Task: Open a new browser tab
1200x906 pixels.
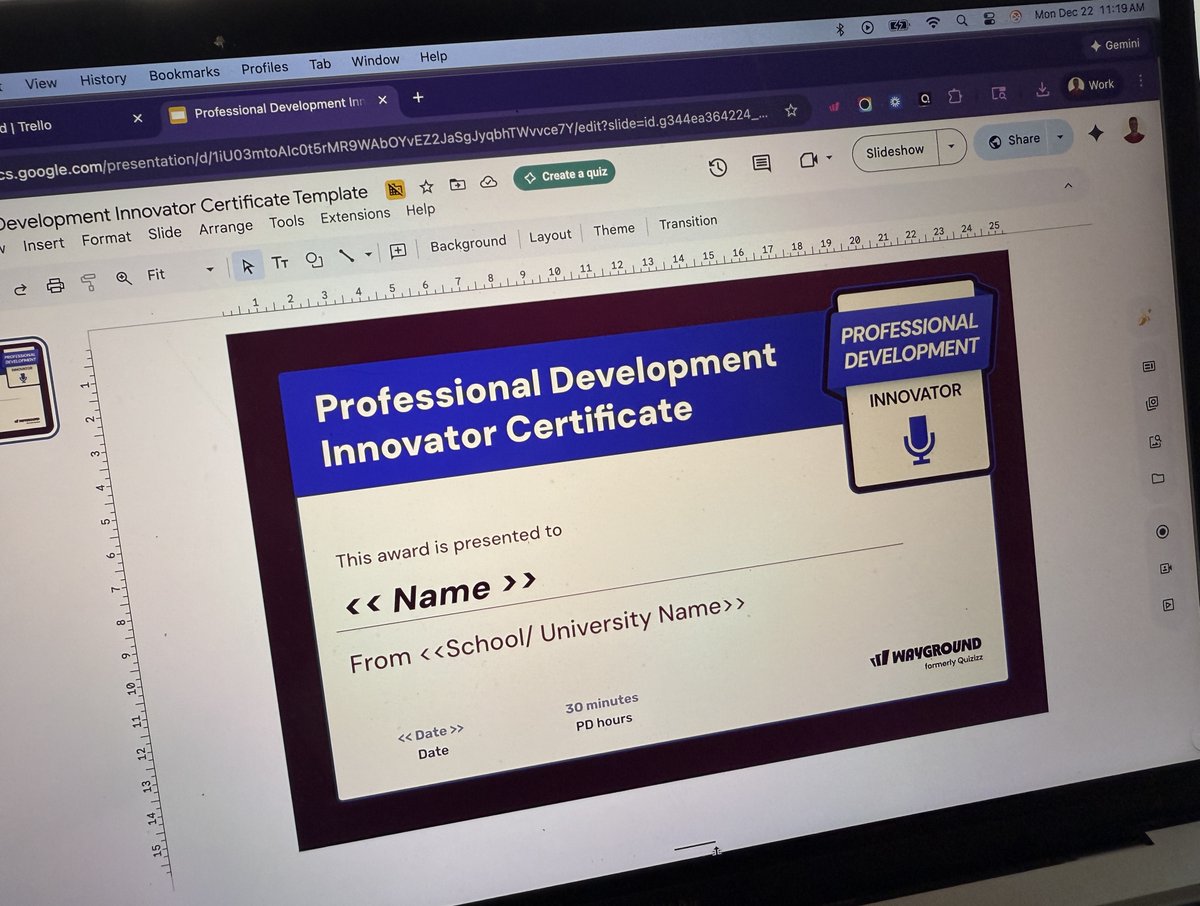Action: pyautogui.click(x=418, y=98)
